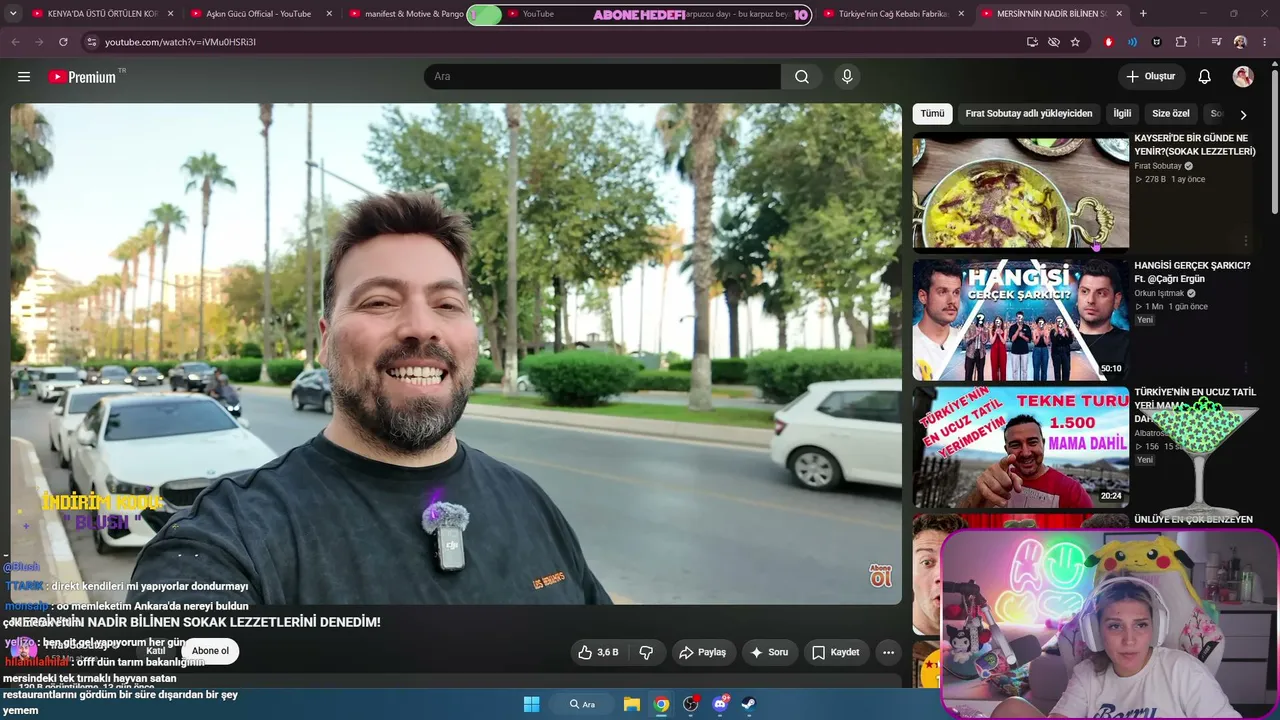View site information icon in address bar
1280x720 pixels.
(91, 42)
